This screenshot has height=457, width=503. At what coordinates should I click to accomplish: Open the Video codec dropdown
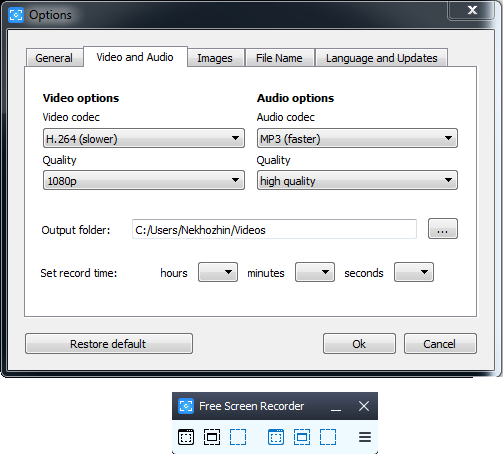click(144, 138)
